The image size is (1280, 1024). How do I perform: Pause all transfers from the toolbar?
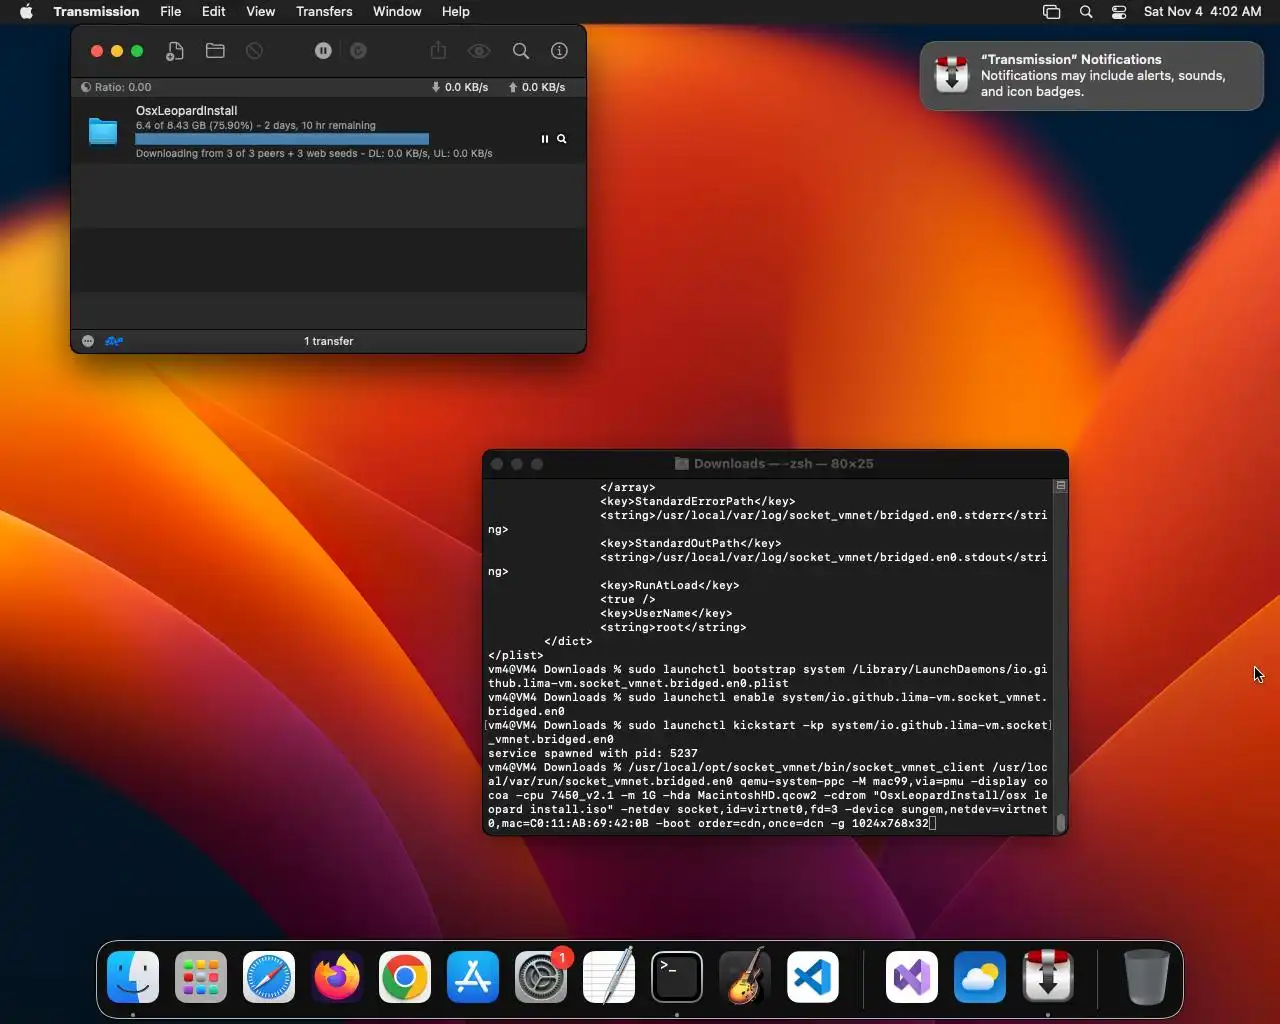coord(323,51)
